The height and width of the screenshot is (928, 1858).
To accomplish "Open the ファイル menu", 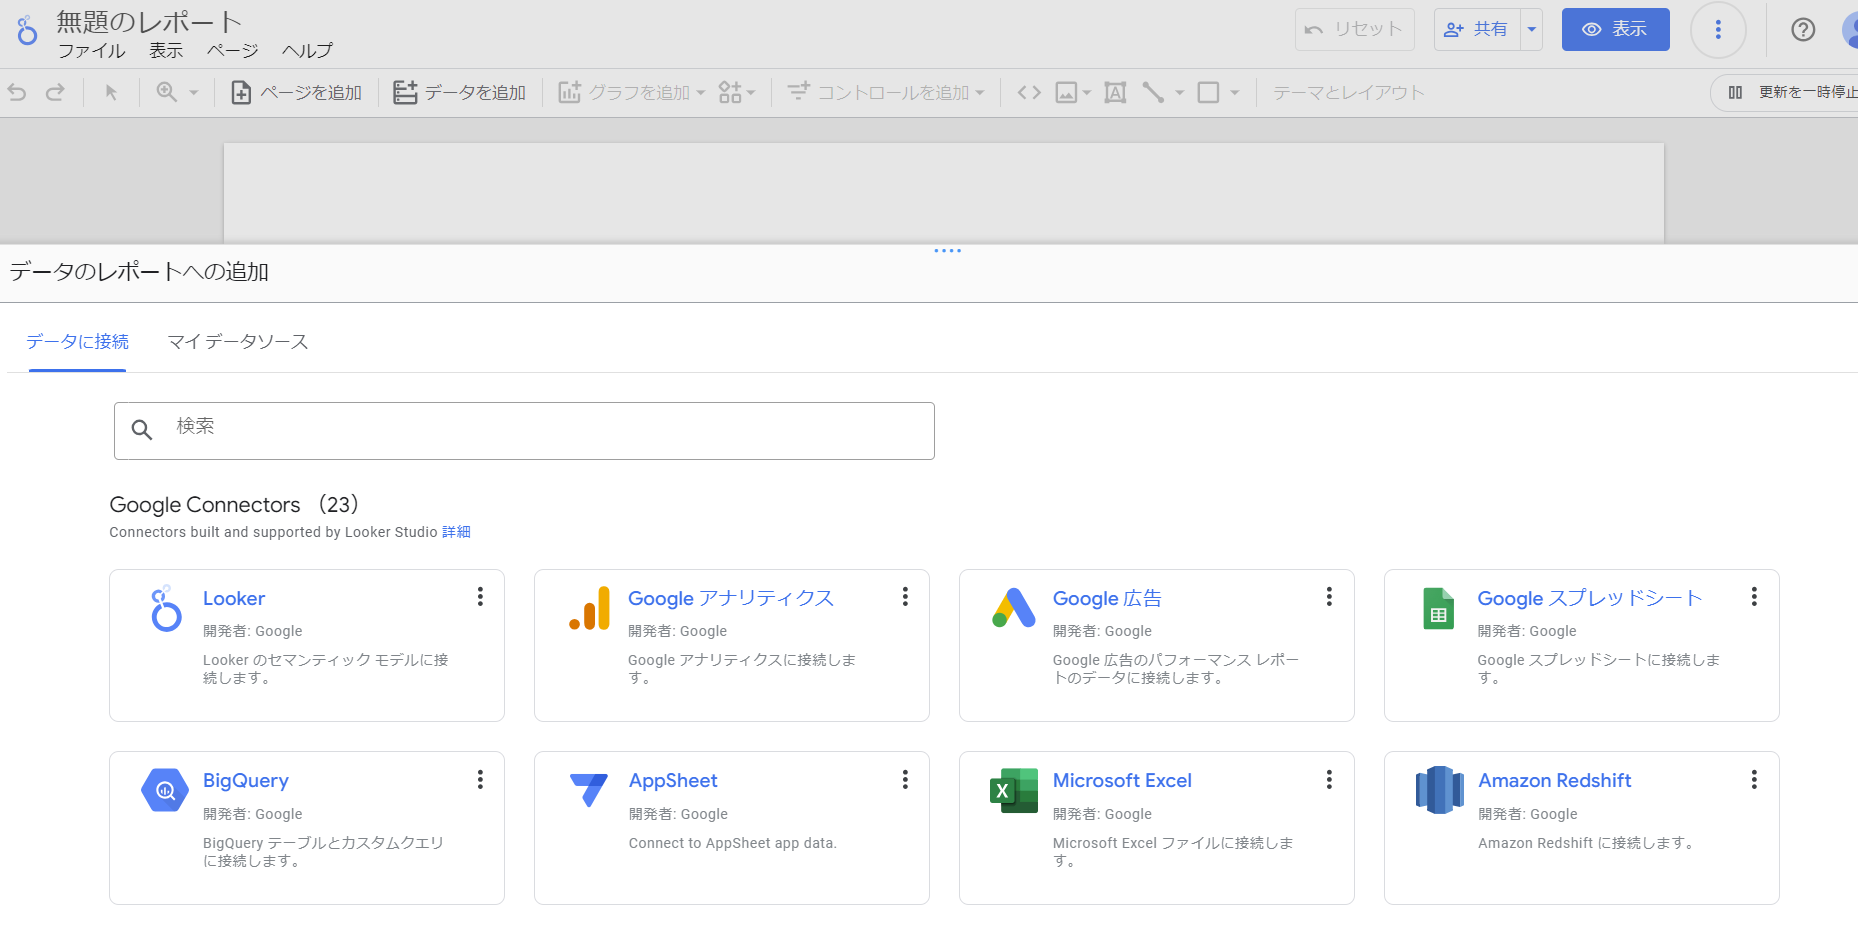I will point(91,51).
